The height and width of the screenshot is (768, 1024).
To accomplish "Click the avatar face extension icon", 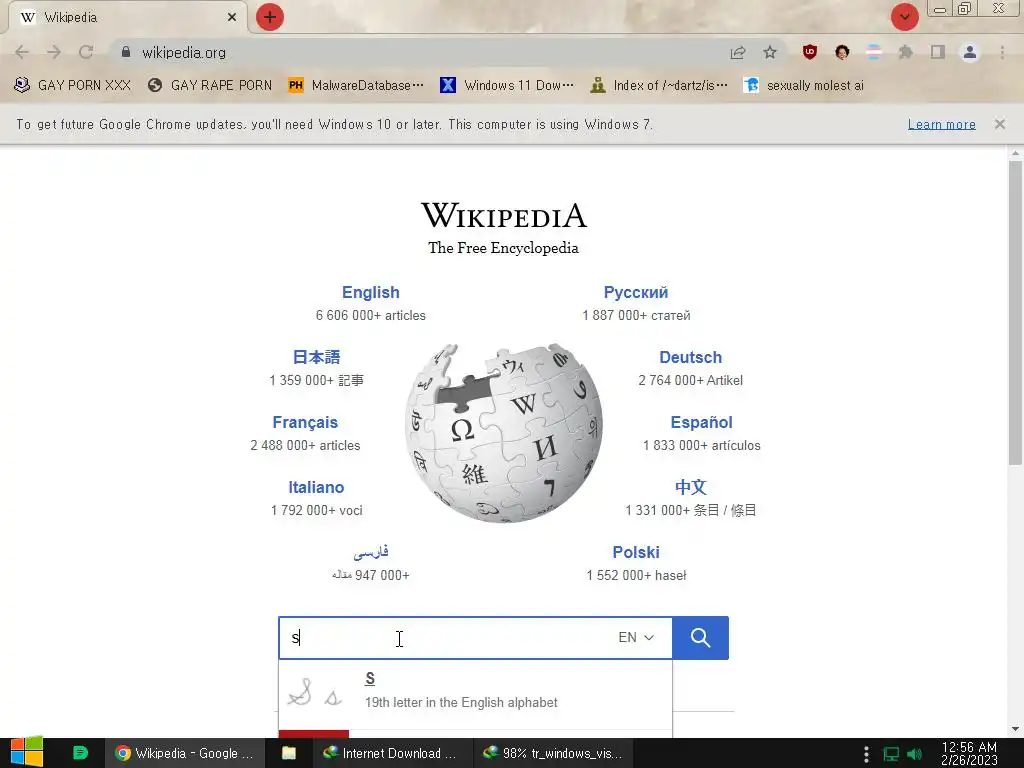I will coord(842,52).
